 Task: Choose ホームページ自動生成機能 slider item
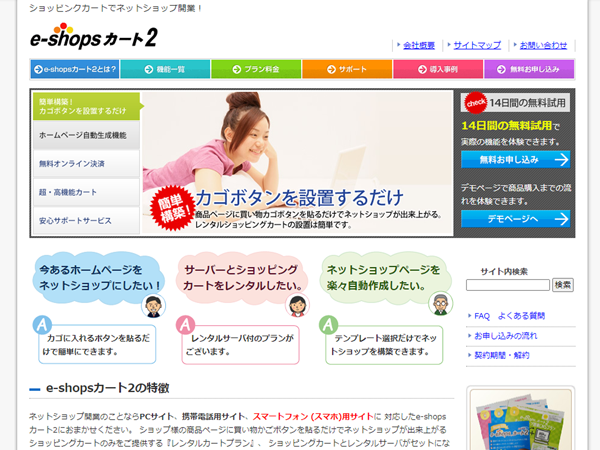coord(86,135)
